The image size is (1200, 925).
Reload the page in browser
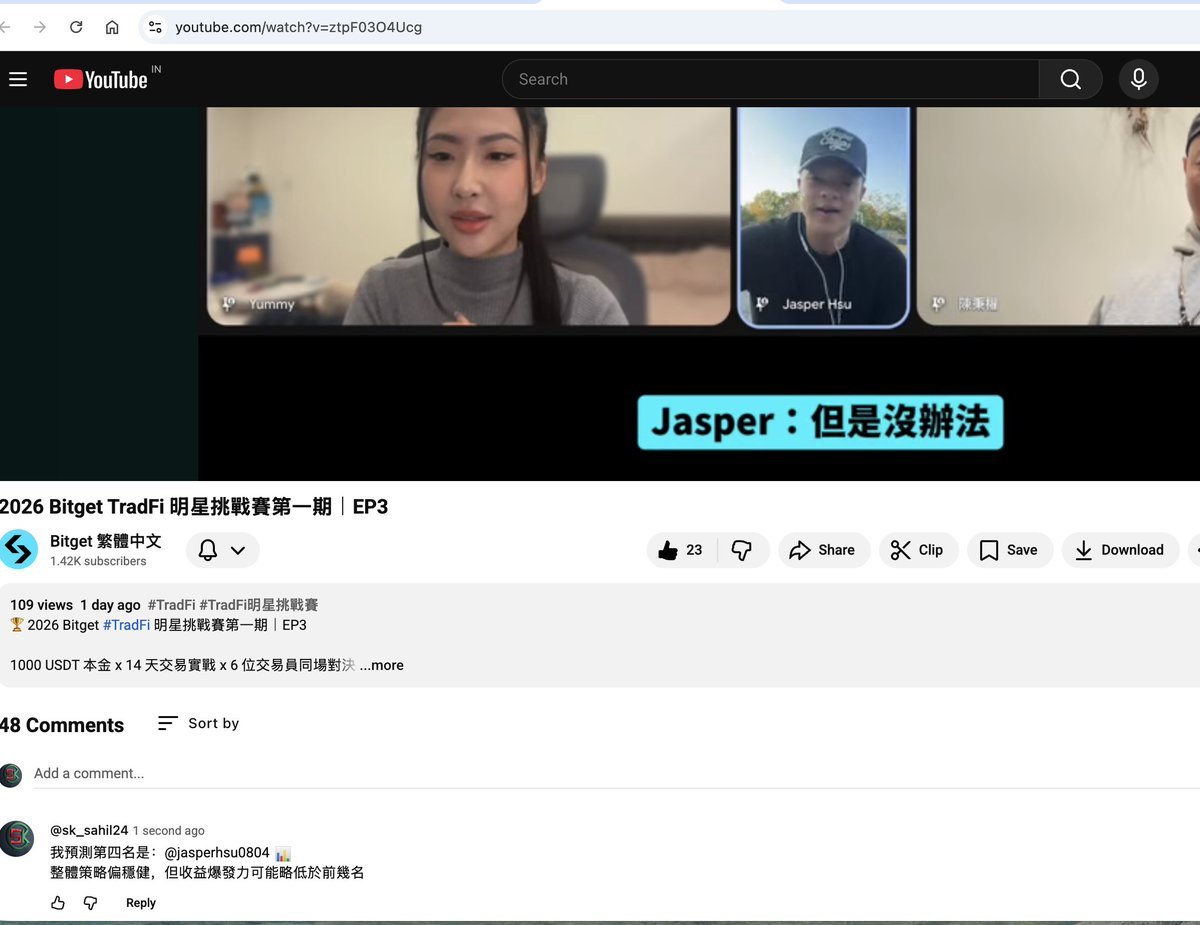click(x=76, y=27)
